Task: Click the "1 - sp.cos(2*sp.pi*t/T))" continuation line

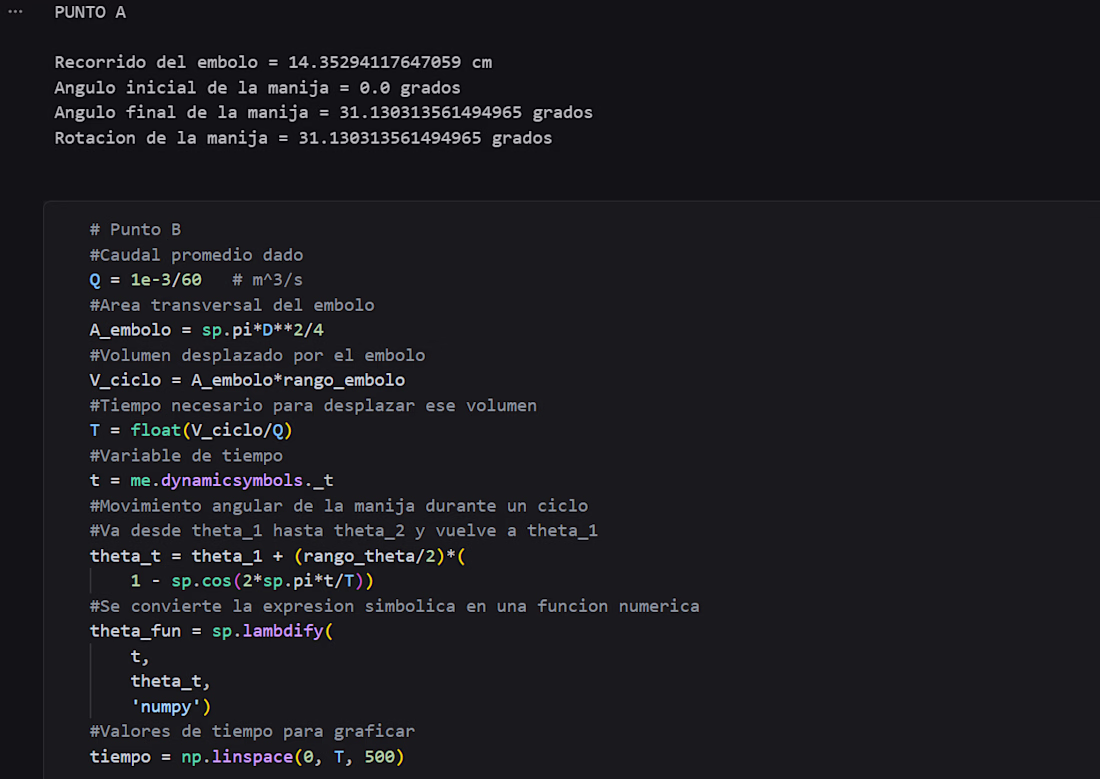Action: point(253,581)
